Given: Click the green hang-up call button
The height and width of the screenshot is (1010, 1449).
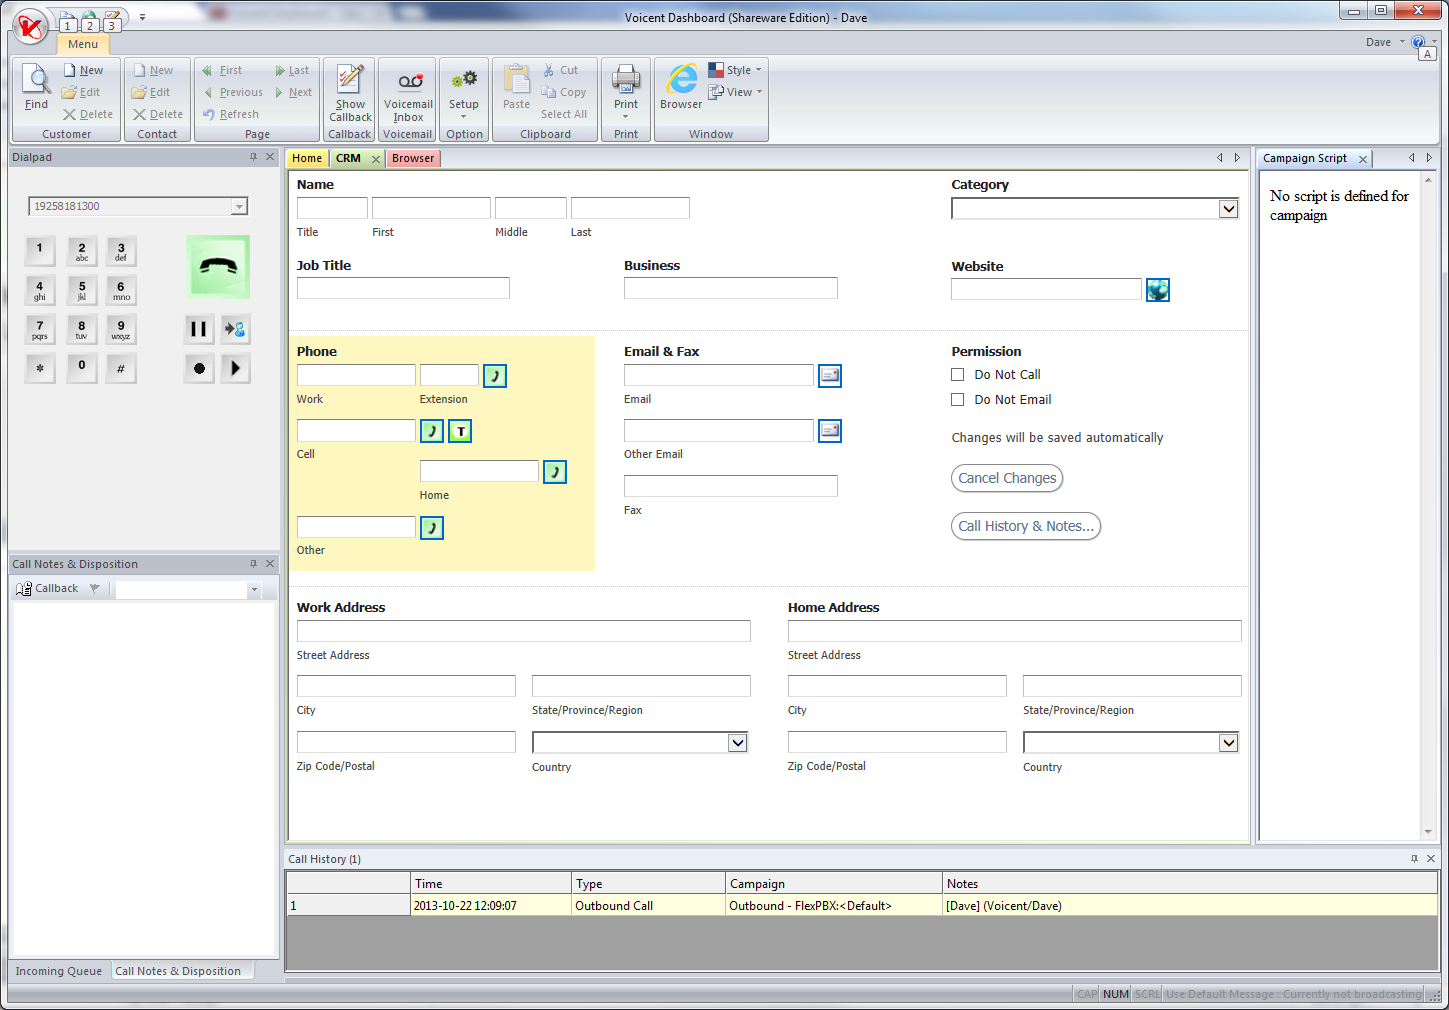Looking at the screenshot, I should pos(218,267).
